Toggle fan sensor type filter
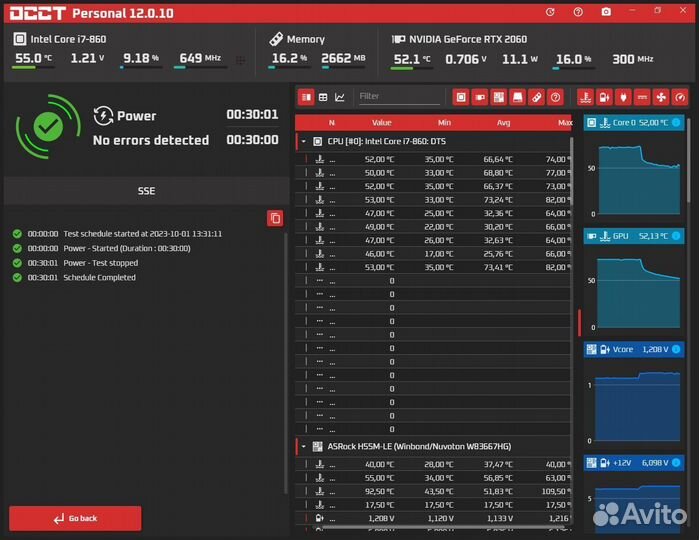 click(x=661, y=97)
